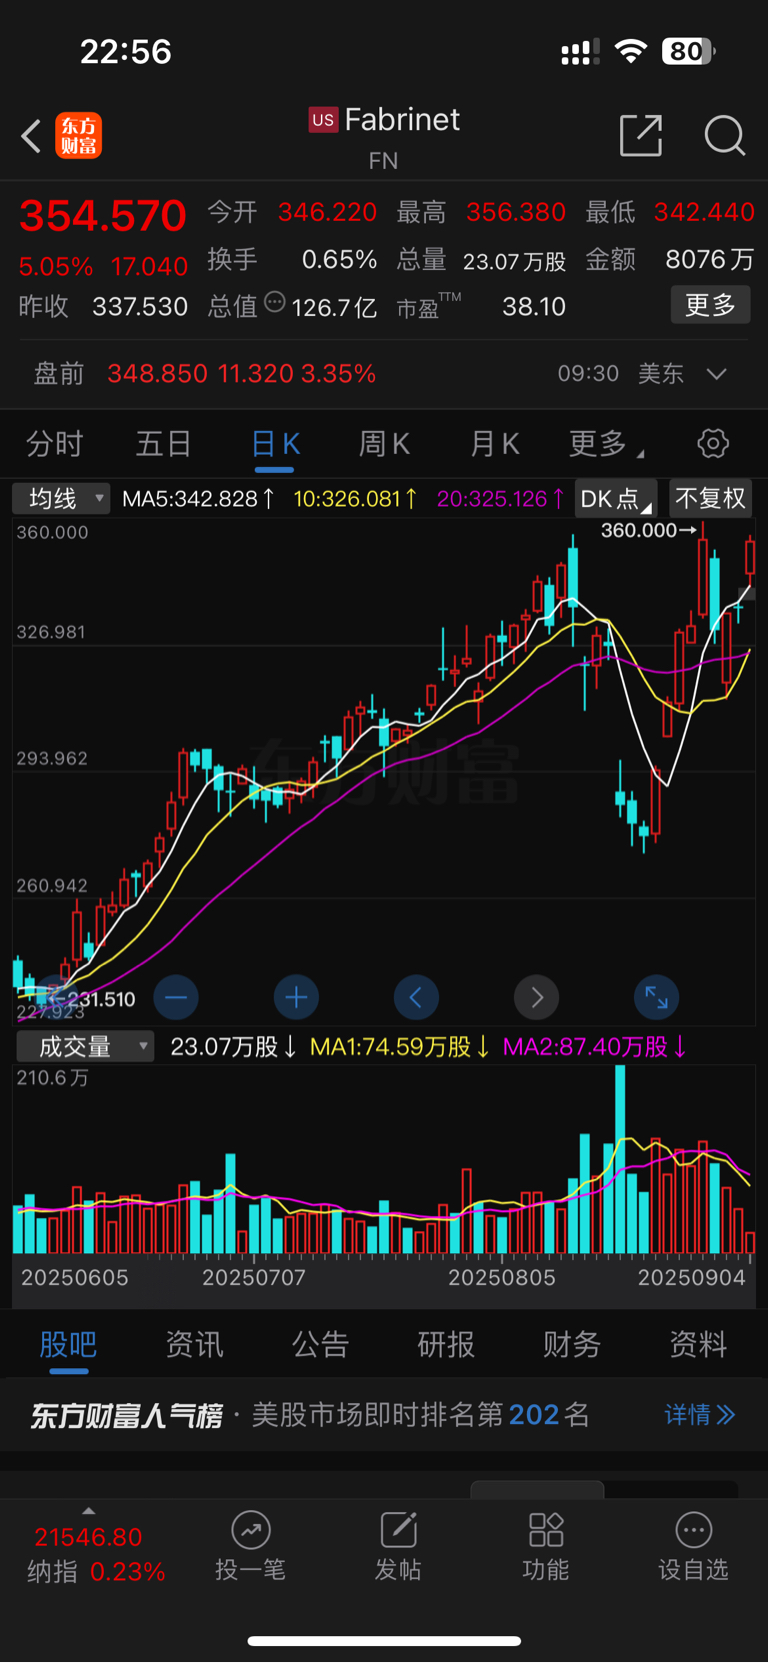Move chart right with arrow button
Screen dimensions: 768x1663
pos(537,997)
